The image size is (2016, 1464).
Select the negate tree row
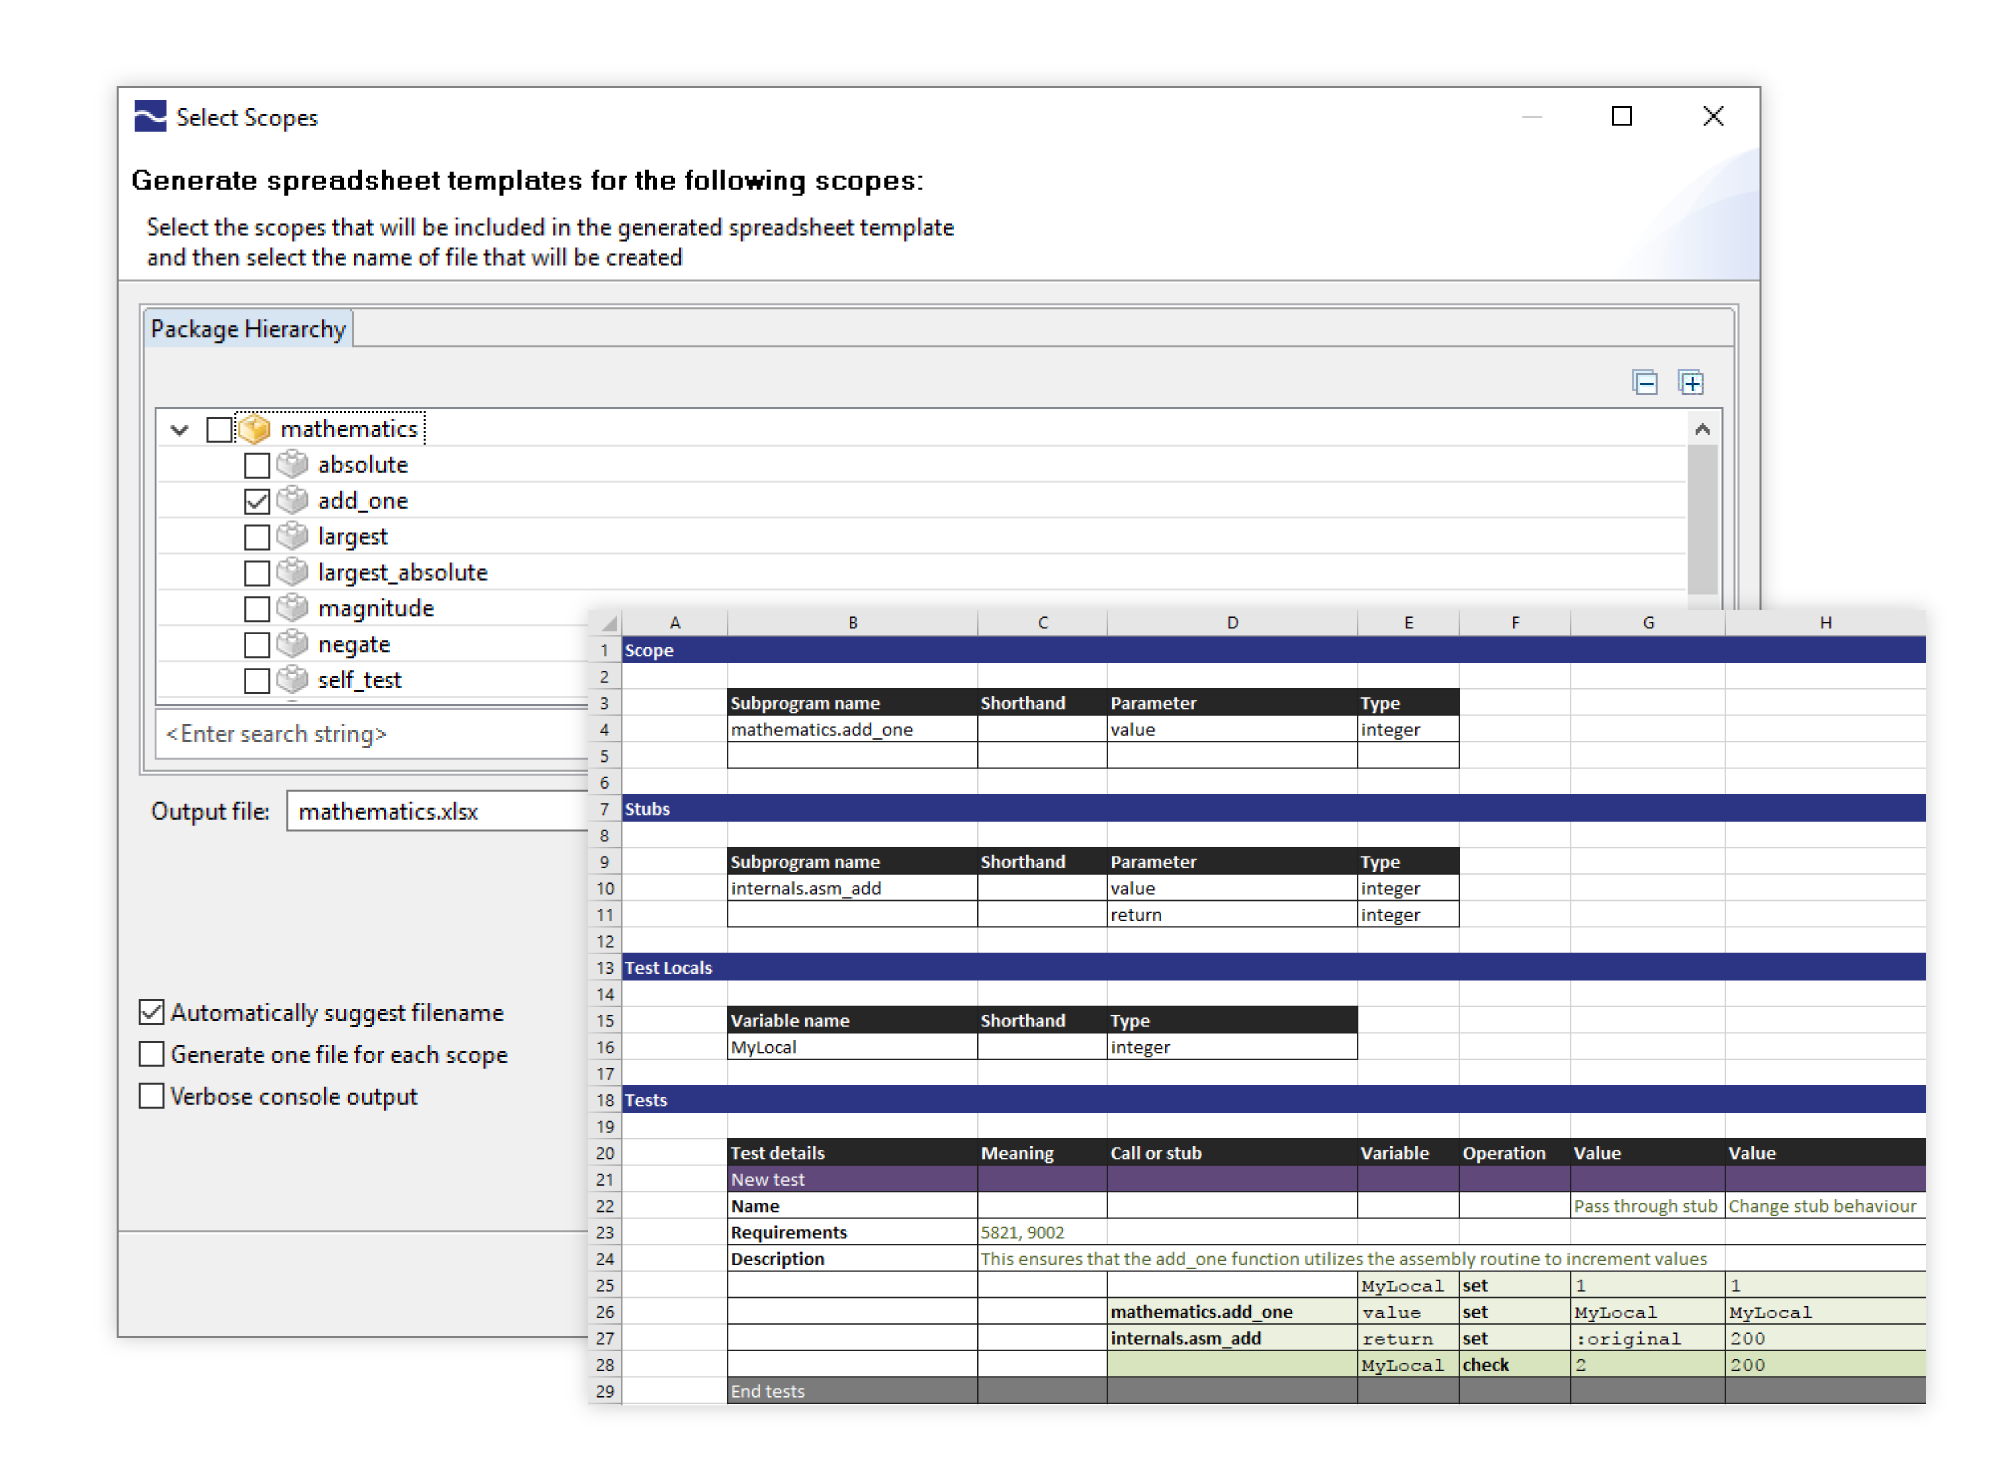tap(354, 645)
